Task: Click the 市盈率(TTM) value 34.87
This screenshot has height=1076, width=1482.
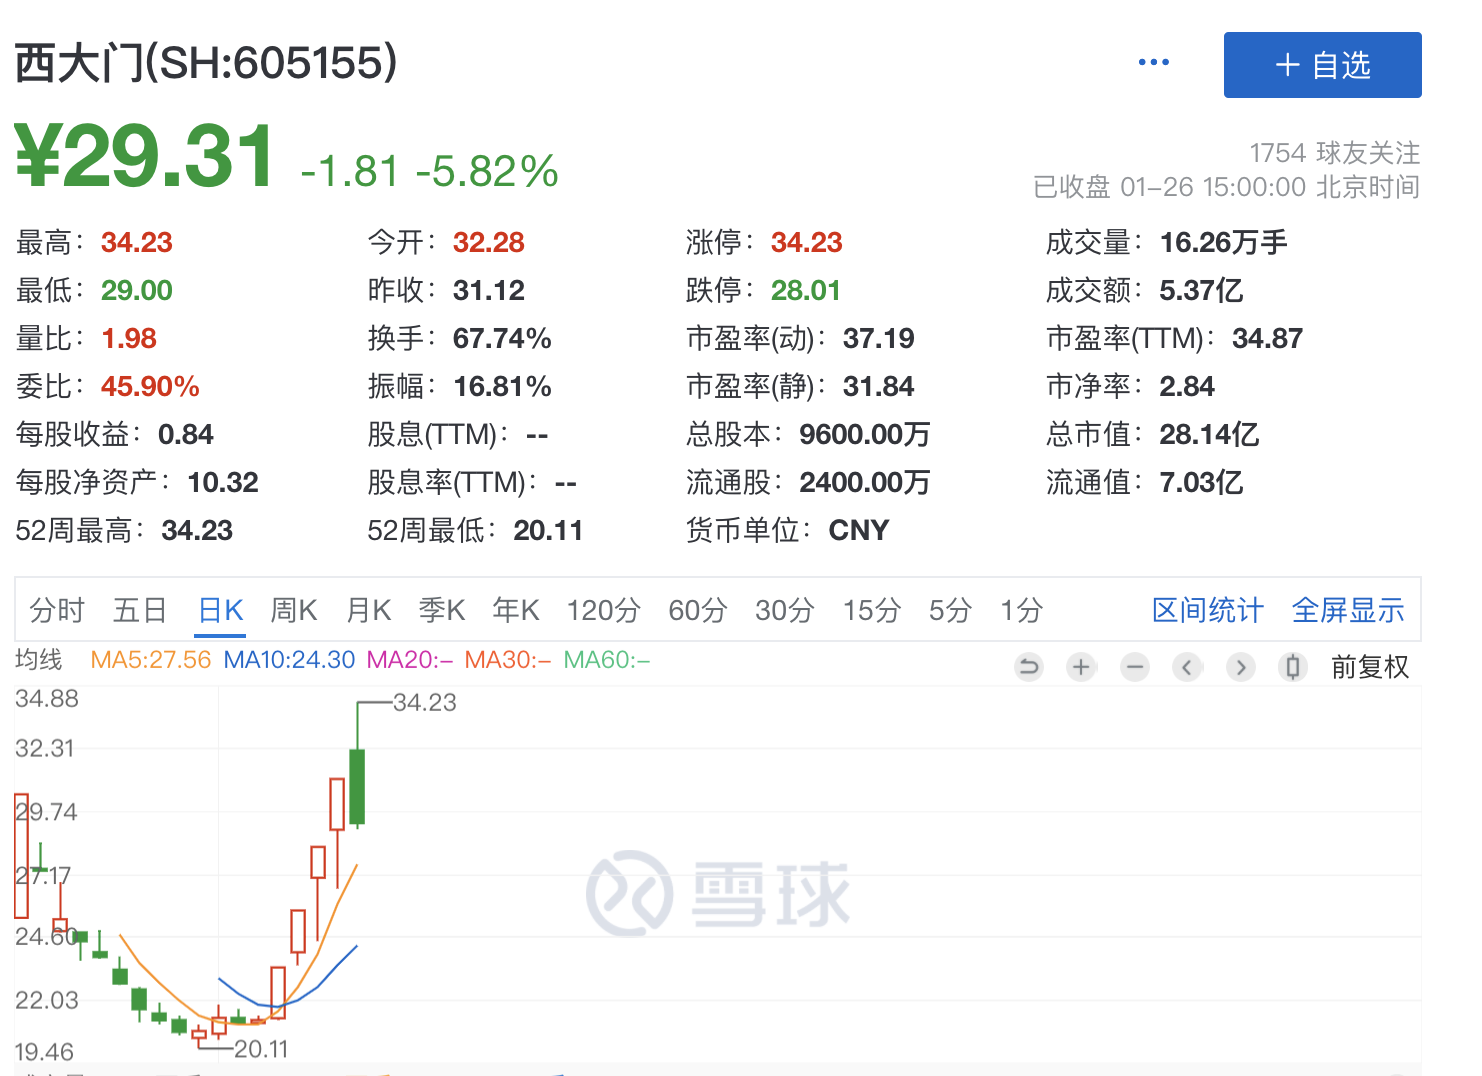Action: (x=1268, y=338)
